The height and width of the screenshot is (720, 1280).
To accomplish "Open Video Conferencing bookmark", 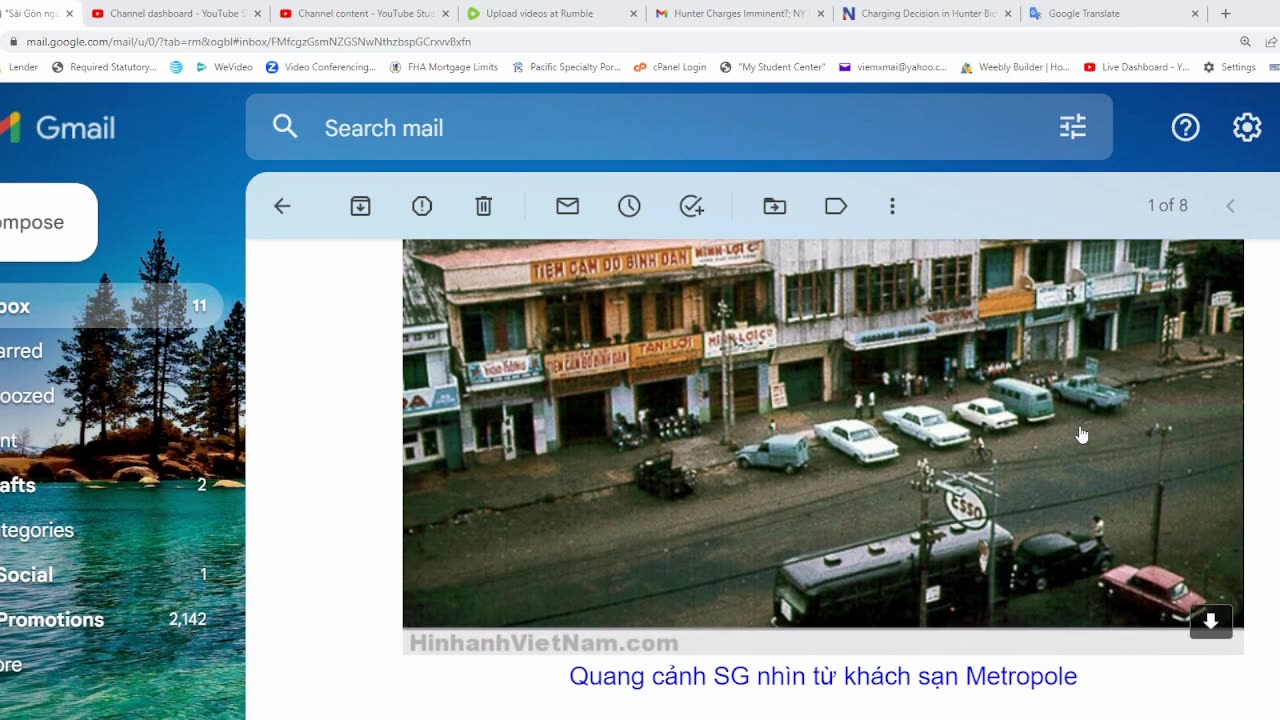I will [321, 67].
